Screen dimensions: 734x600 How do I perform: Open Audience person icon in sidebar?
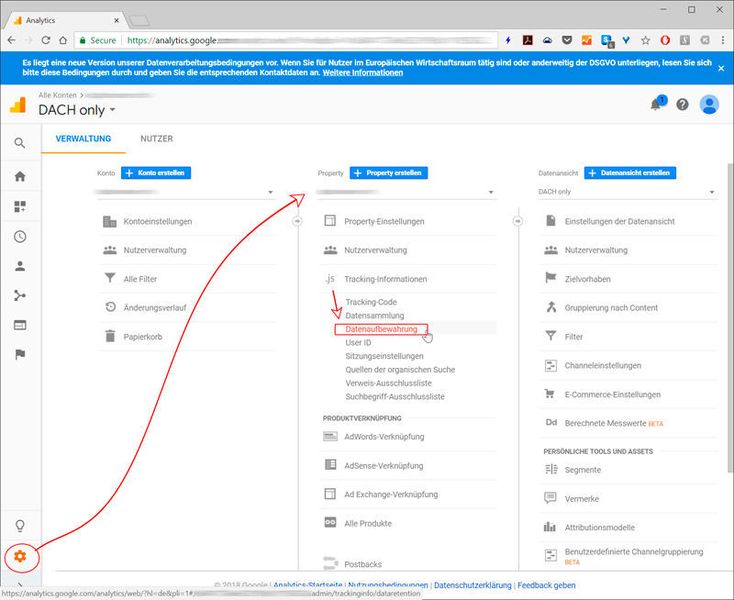pyautogui.click(x=20, y=266)
